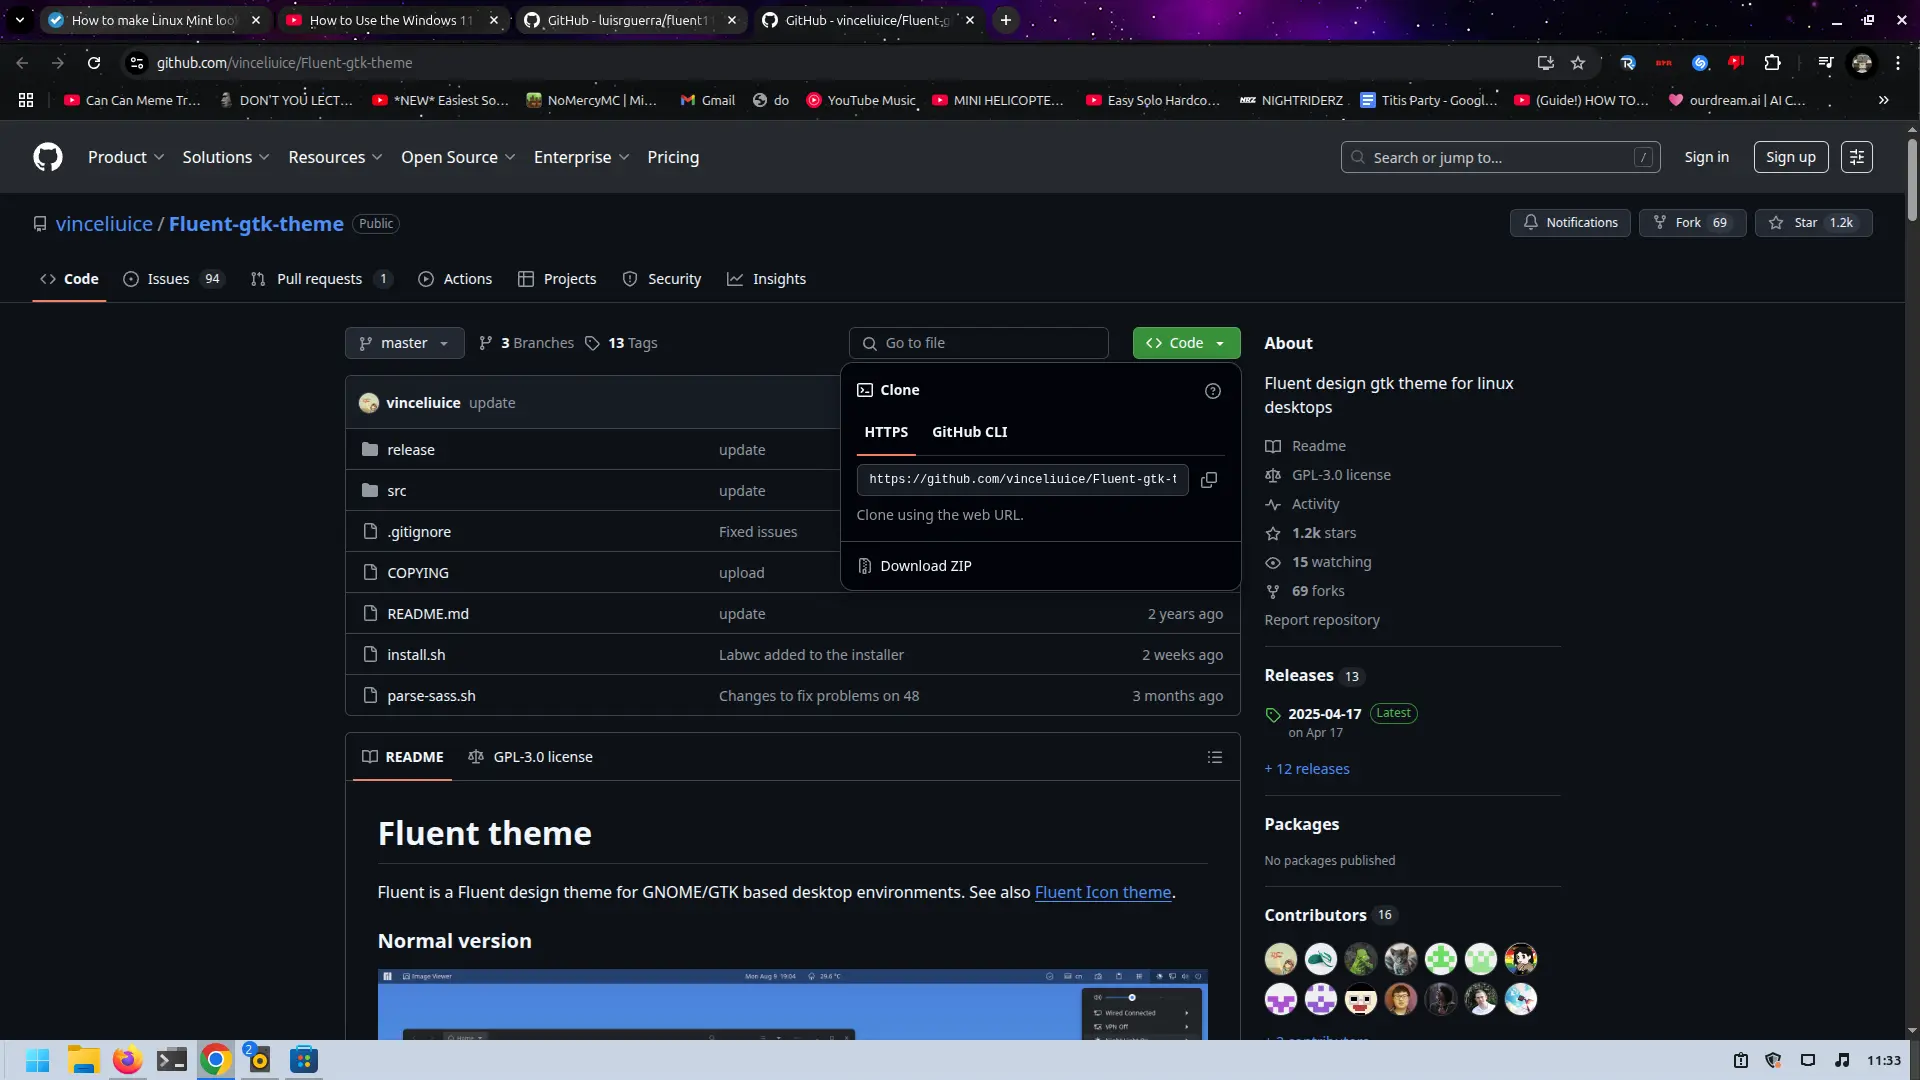
Task: Open the music note tray icon
Action: (1841, 1060)
